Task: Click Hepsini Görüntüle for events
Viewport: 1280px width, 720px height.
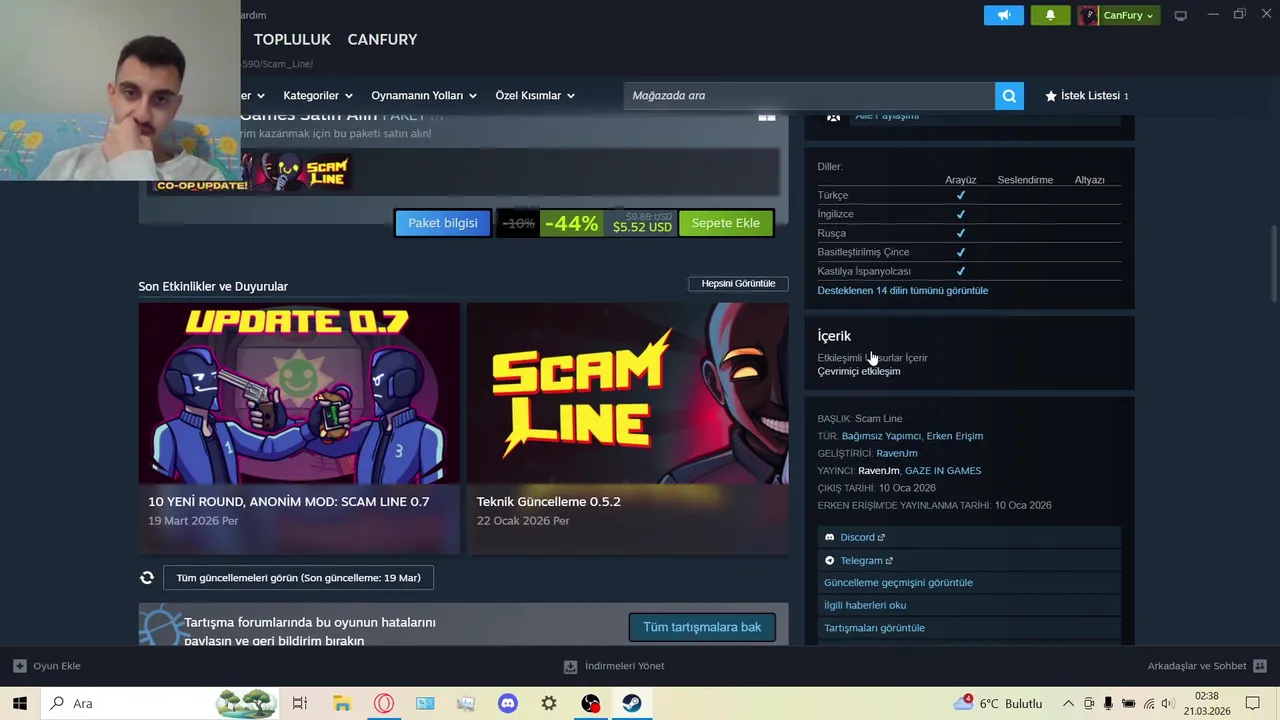Action: (x=738, y=283)
